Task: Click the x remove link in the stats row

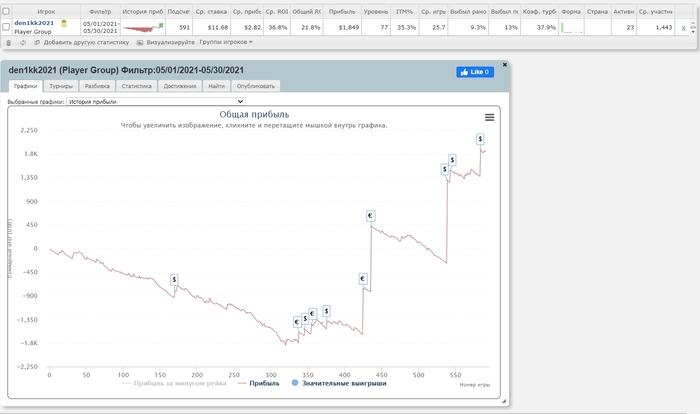Action: point(683,28)
